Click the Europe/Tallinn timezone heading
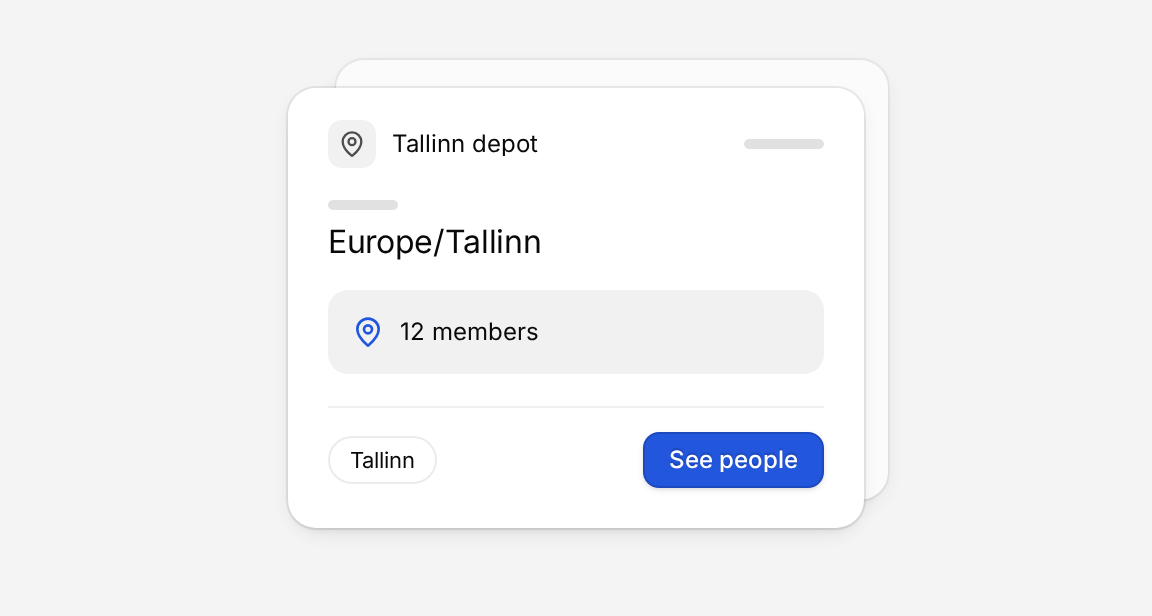The width and height of the screenshot is (1152, 616). pos(434,242)
